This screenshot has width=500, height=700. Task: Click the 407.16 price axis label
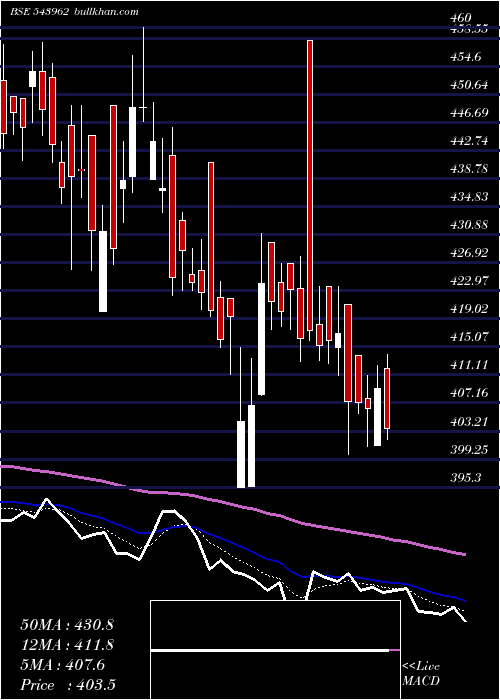pyautogui.click(x=469, y=393)
